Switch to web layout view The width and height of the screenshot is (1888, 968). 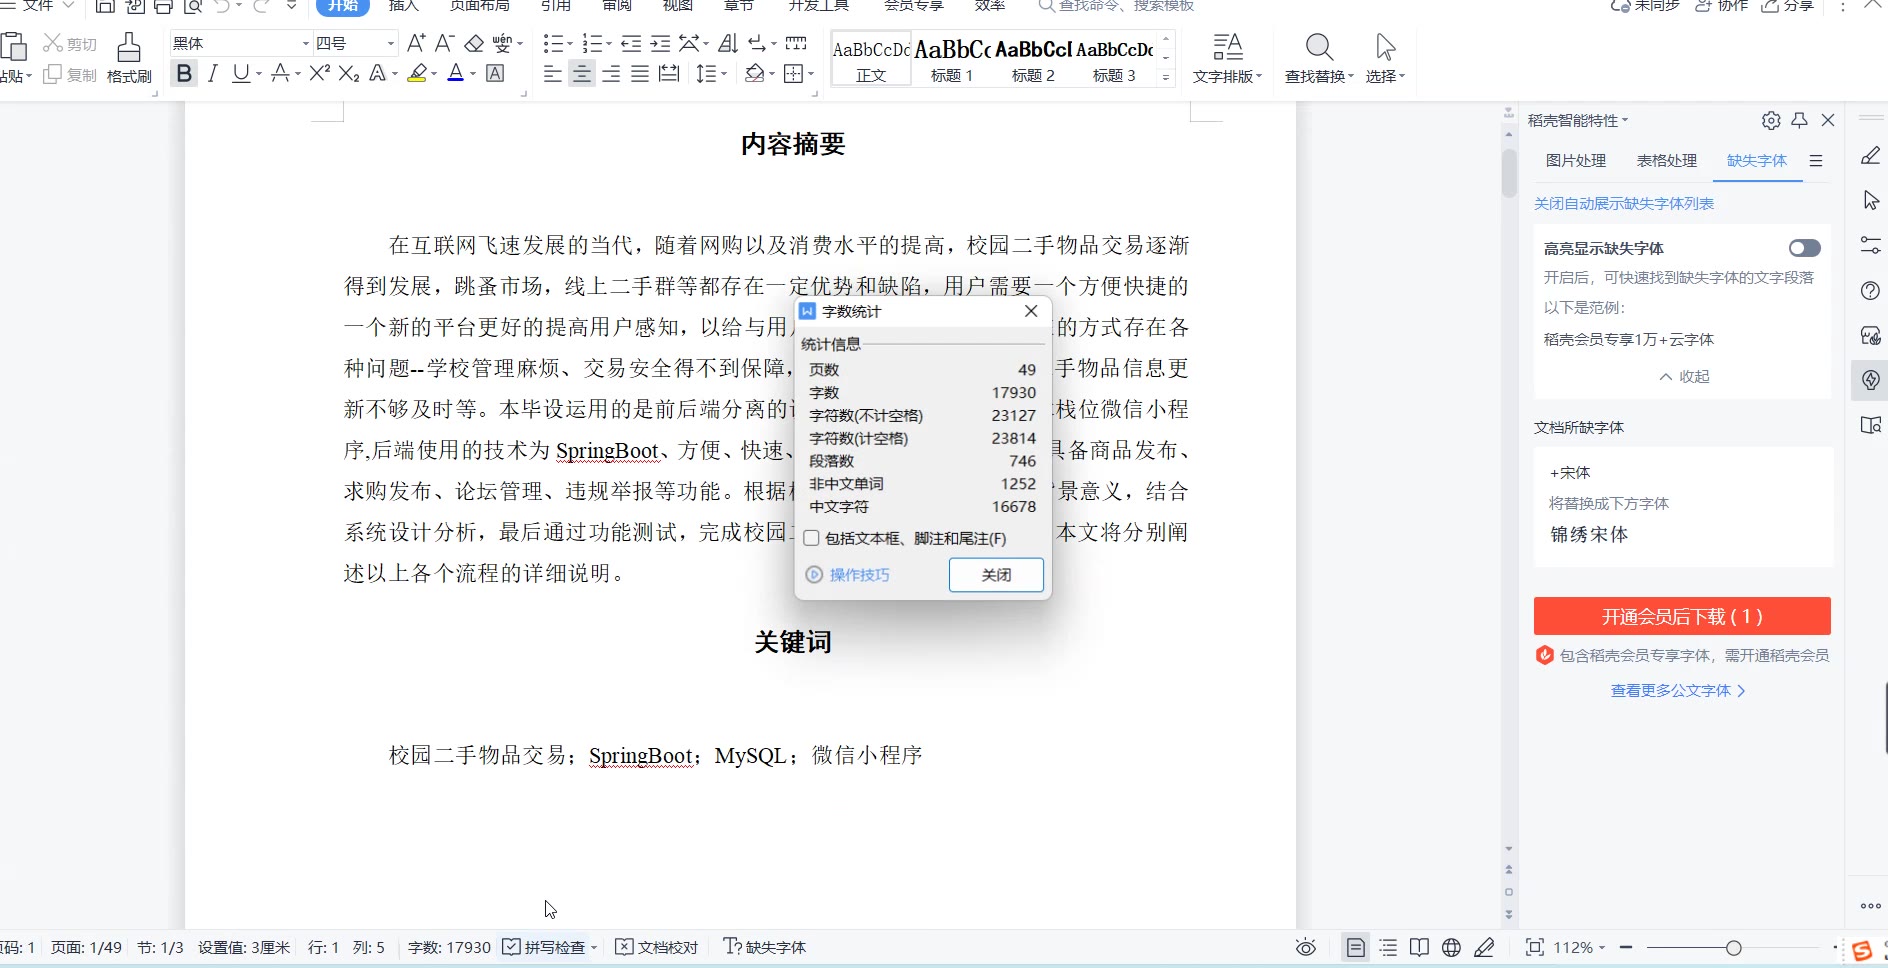1451,947
